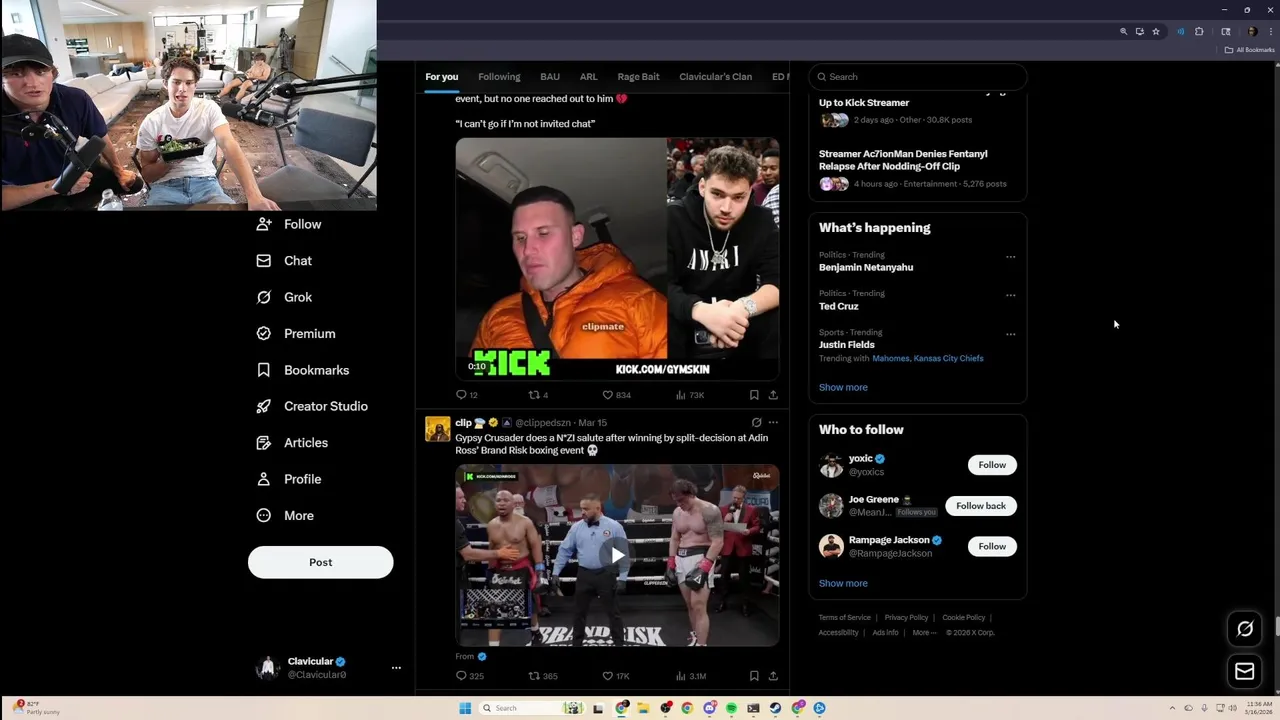Screen dimensions: 1280x720
Task: Bookmark the Kick Gymskin video post
Action: tap(754, 395)
